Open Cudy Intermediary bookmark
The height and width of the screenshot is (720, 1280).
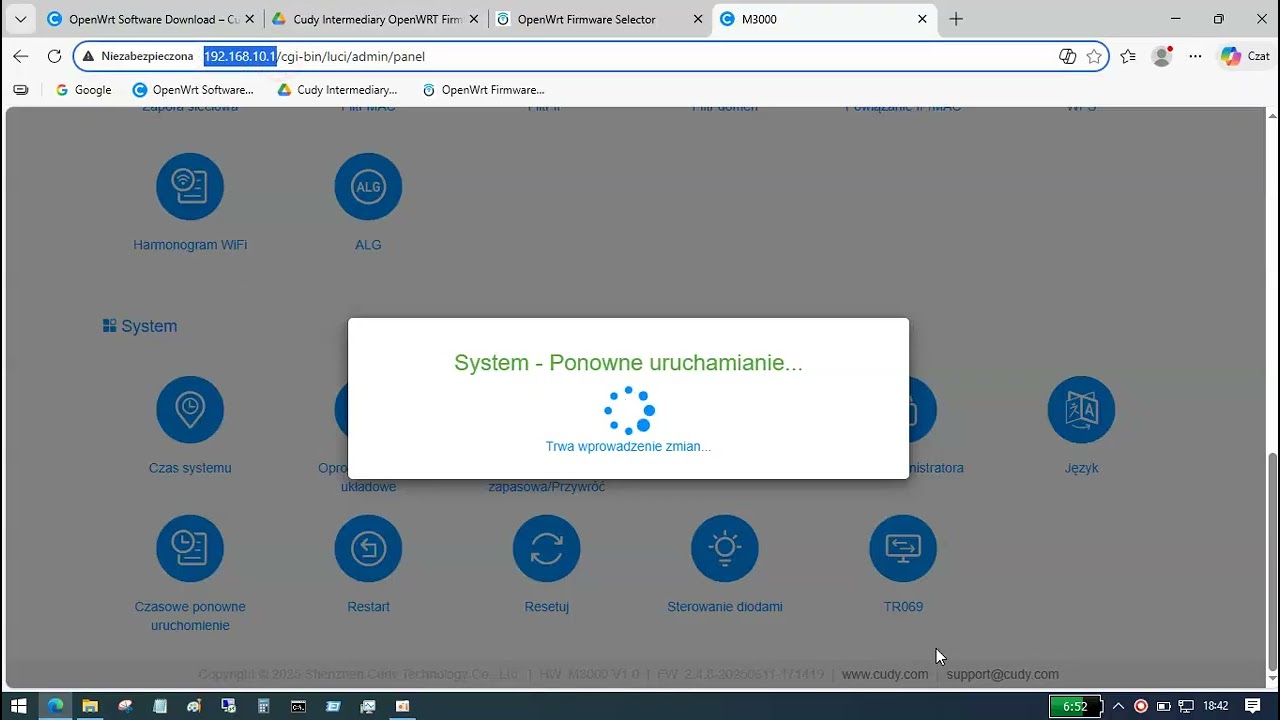click(x=337, y=90)
